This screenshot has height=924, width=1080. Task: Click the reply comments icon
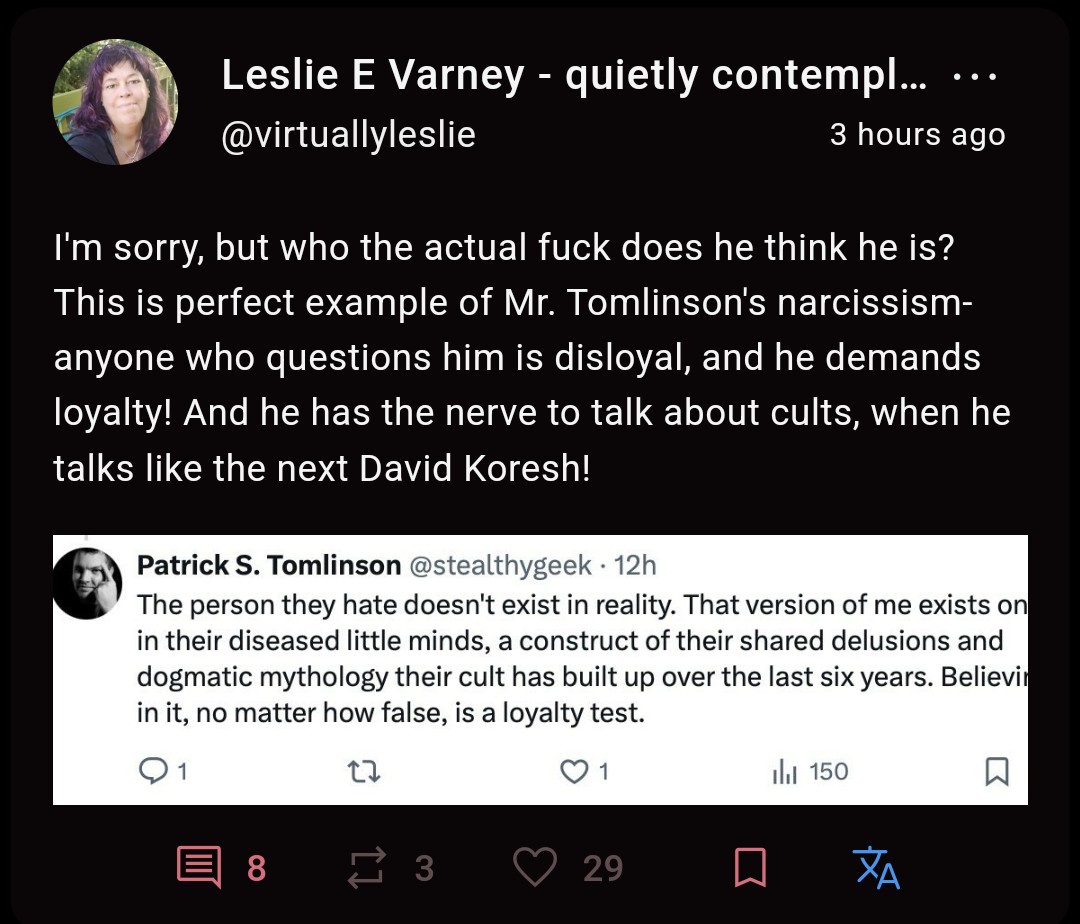click(x=199, y=868)
